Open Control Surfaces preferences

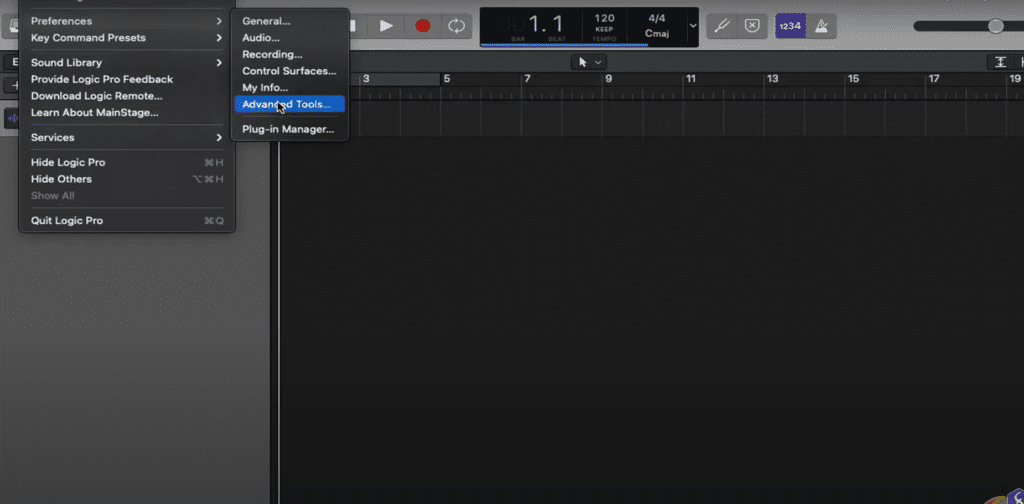point(289,71)
